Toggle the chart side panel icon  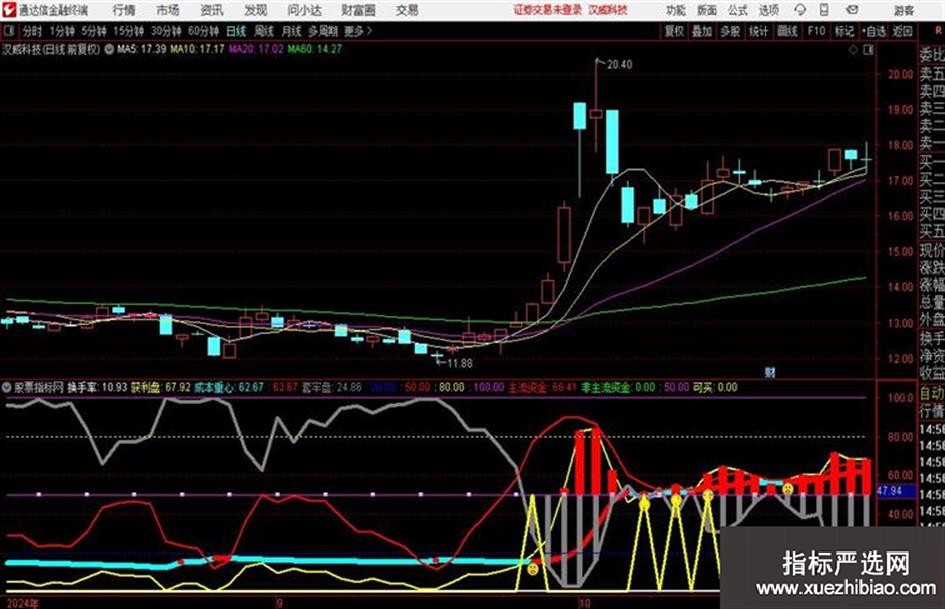tap(868, 50)
